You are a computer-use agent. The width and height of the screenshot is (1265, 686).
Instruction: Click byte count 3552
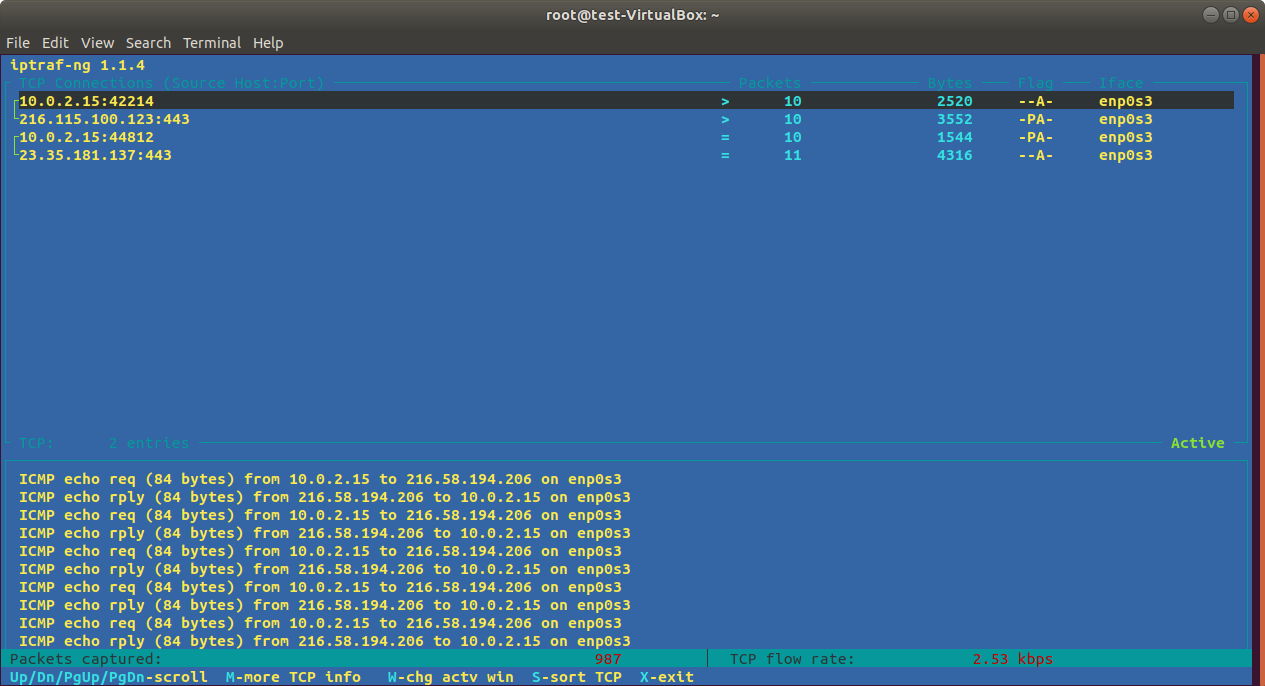954,119
